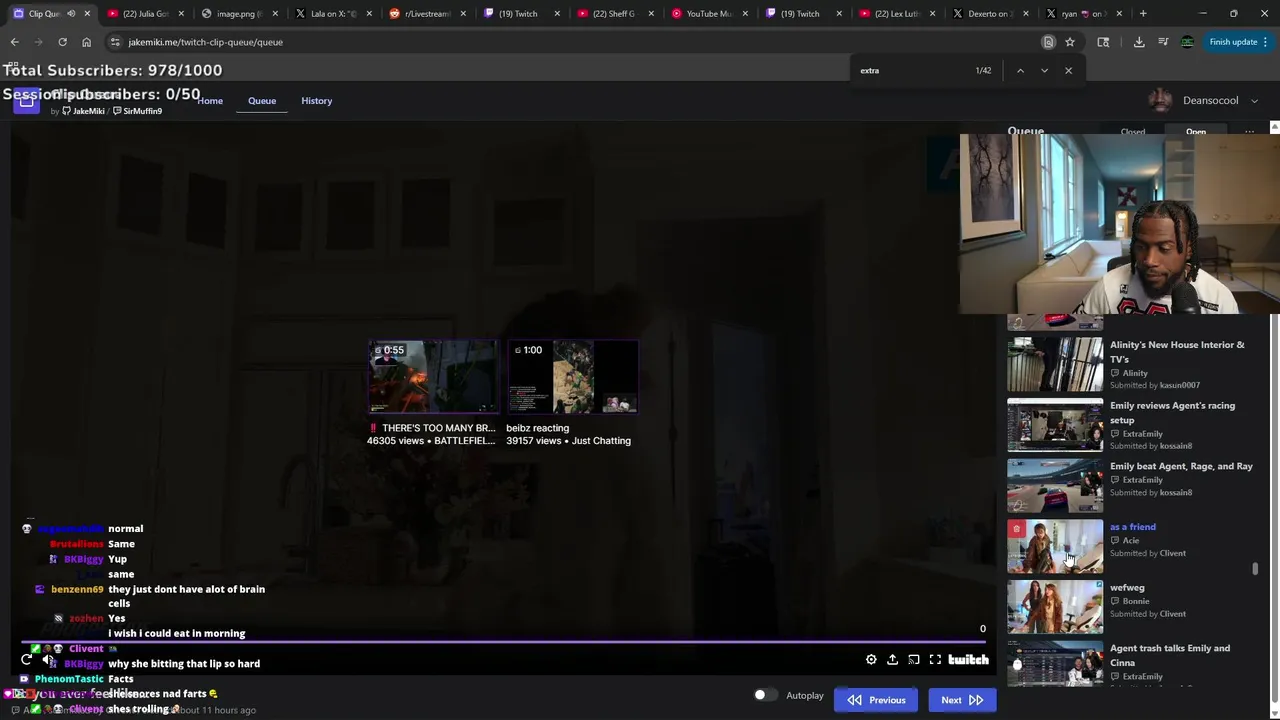The height and width of the screenshot is (720, 1280).
Task: Click the replay icon under the video
Action: click(x=26, y=659)
